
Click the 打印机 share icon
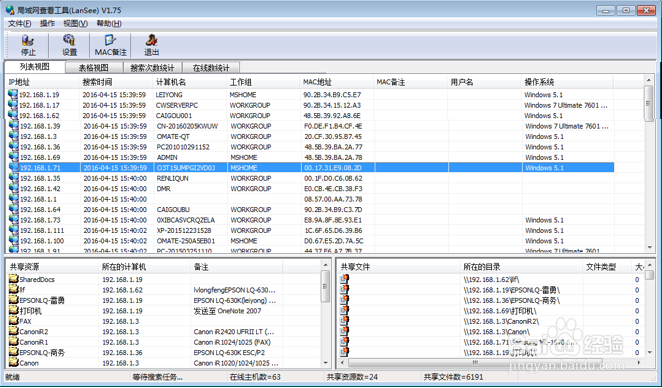[x=14, y=310]
